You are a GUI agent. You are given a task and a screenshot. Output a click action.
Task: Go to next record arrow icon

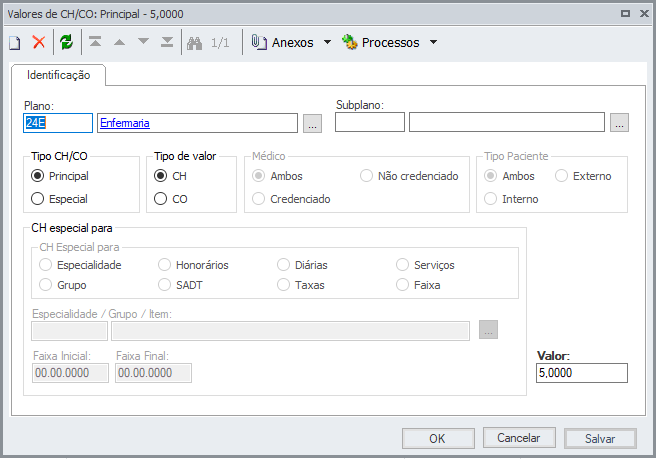[143, 43]
